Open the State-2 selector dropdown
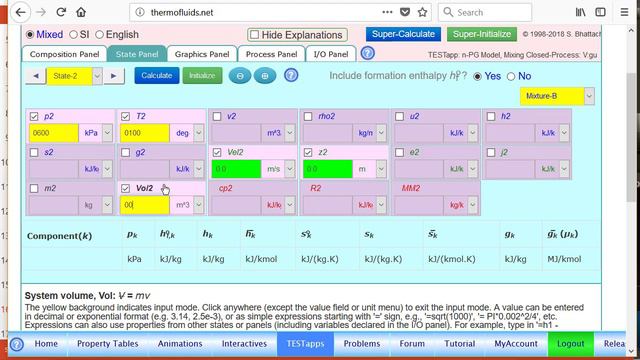 (x=97, y=76)
